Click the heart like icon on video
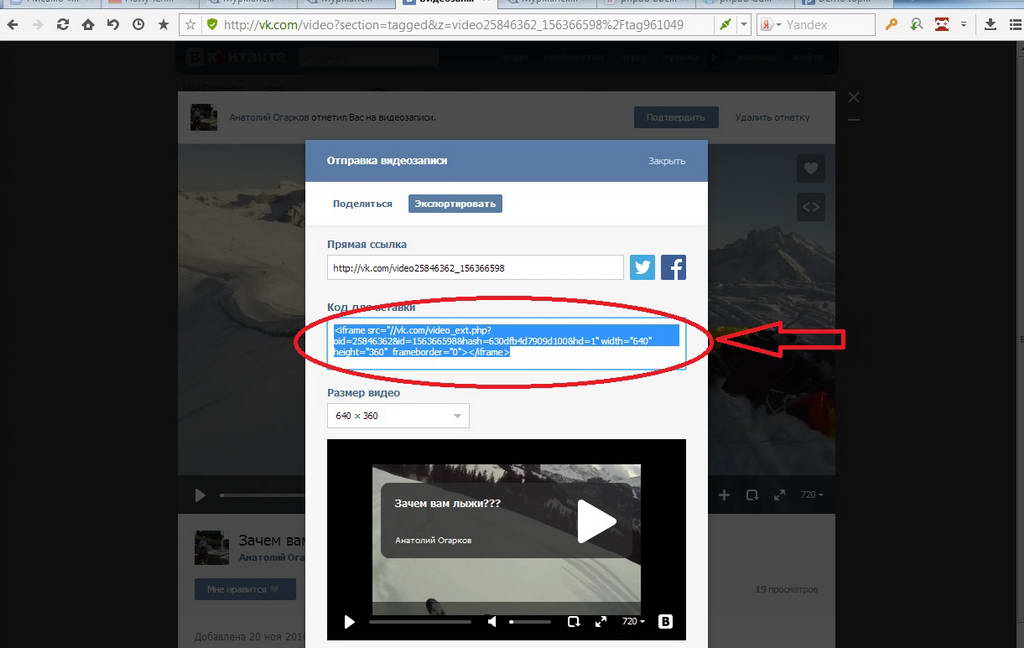Screen dimensions: 1024x648 (x=810, y=168)
